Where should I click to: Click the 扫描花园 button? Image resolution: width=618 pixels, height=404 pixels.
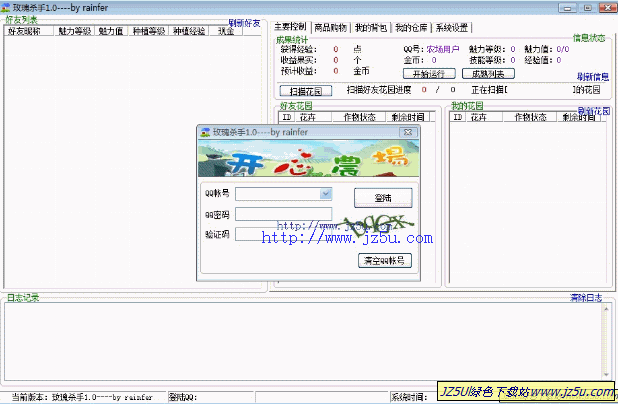pos(304,91)
